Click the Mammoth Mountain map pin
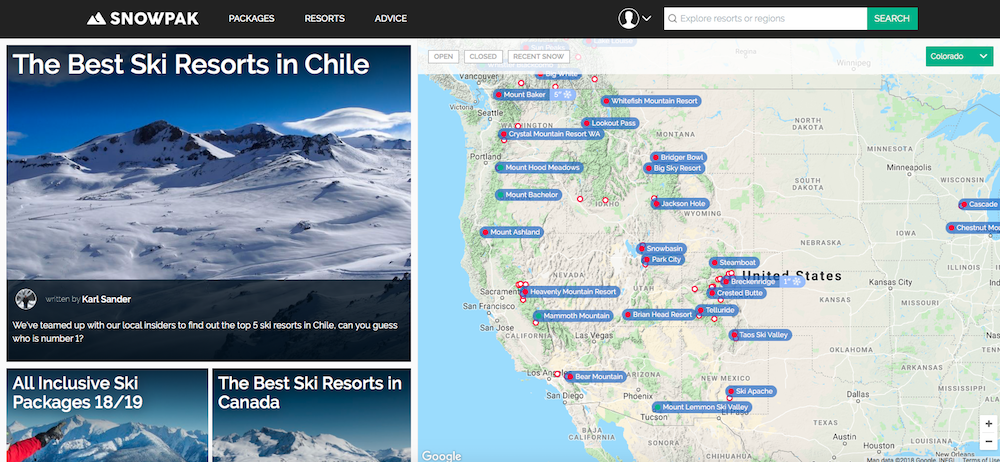Screen dimensions: 1000x462 point(575,316)
